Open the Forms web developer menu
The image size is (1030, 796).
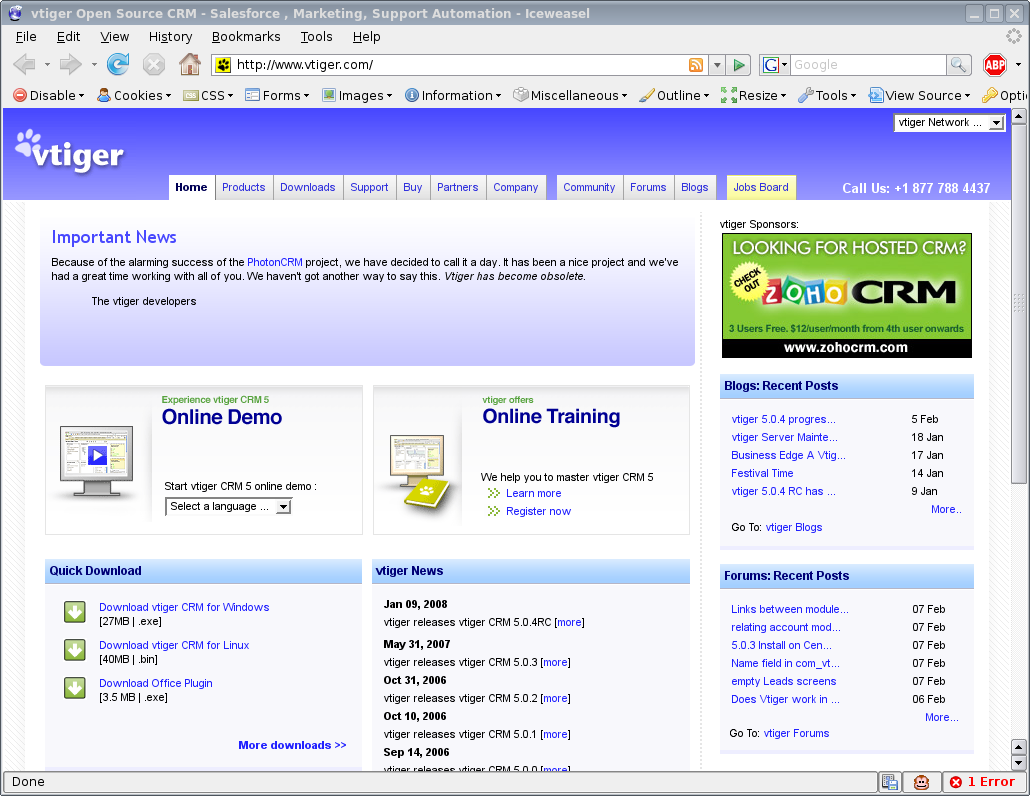pyautogui.click(x=277, y=96)
